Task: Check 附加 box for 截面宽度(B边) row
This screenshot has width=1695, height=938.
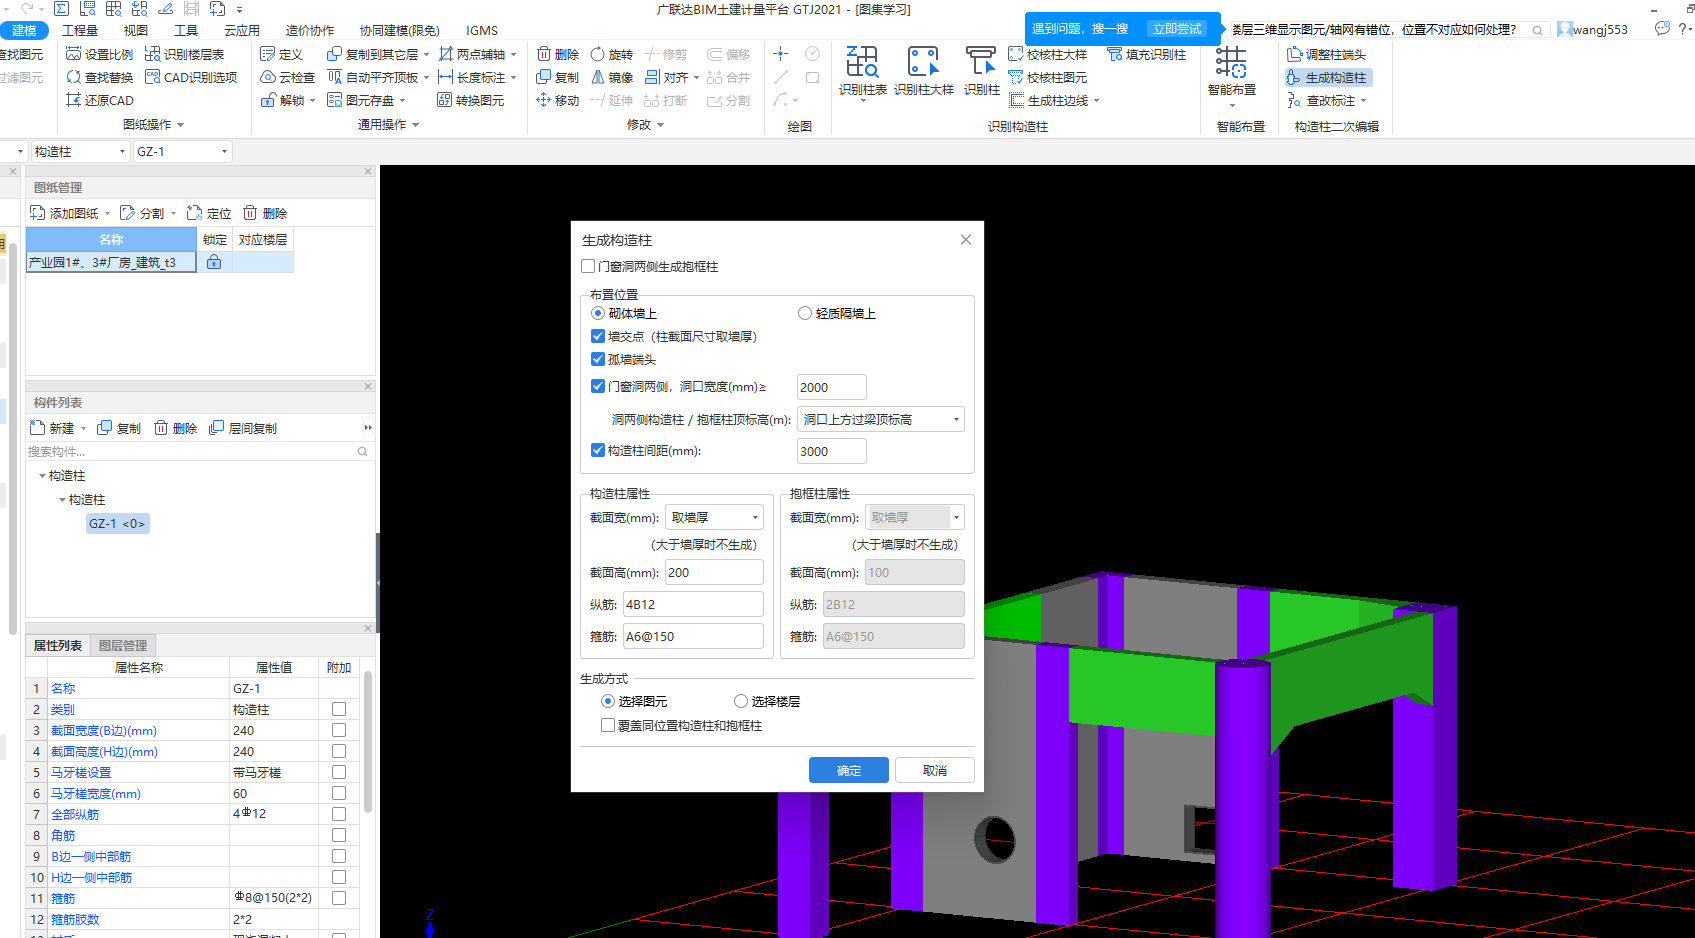Action: 339,731
